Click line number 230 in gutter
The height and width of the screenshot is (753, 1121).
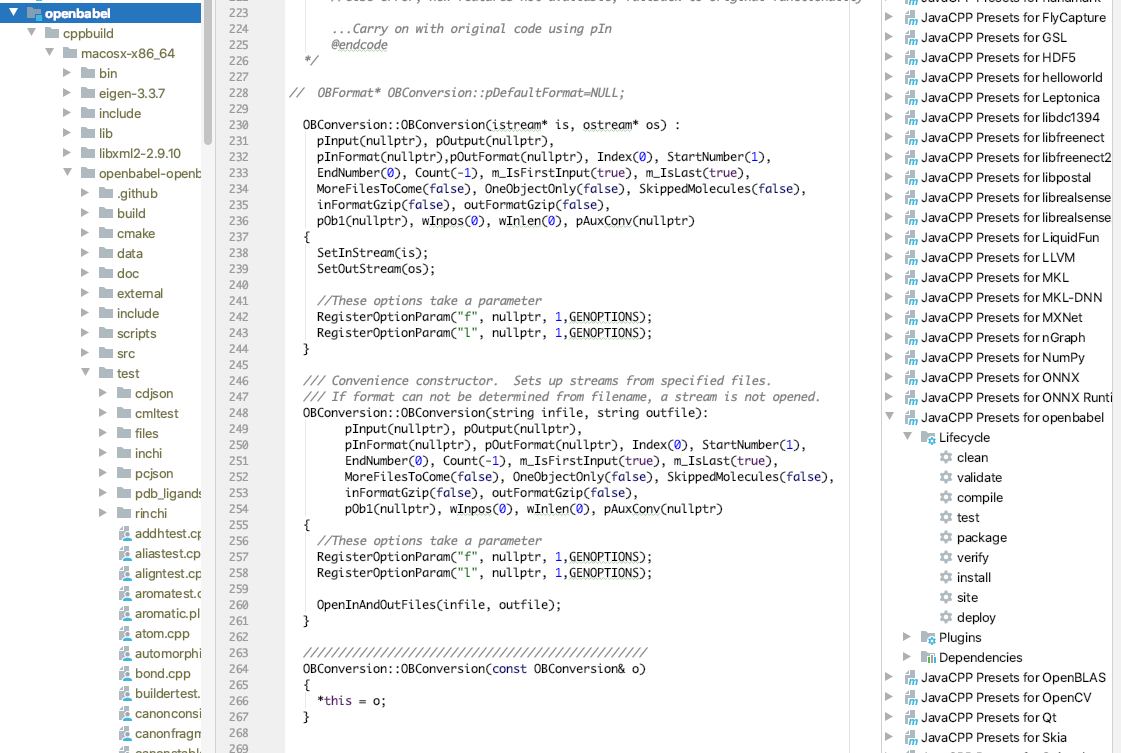coord(238,124)
